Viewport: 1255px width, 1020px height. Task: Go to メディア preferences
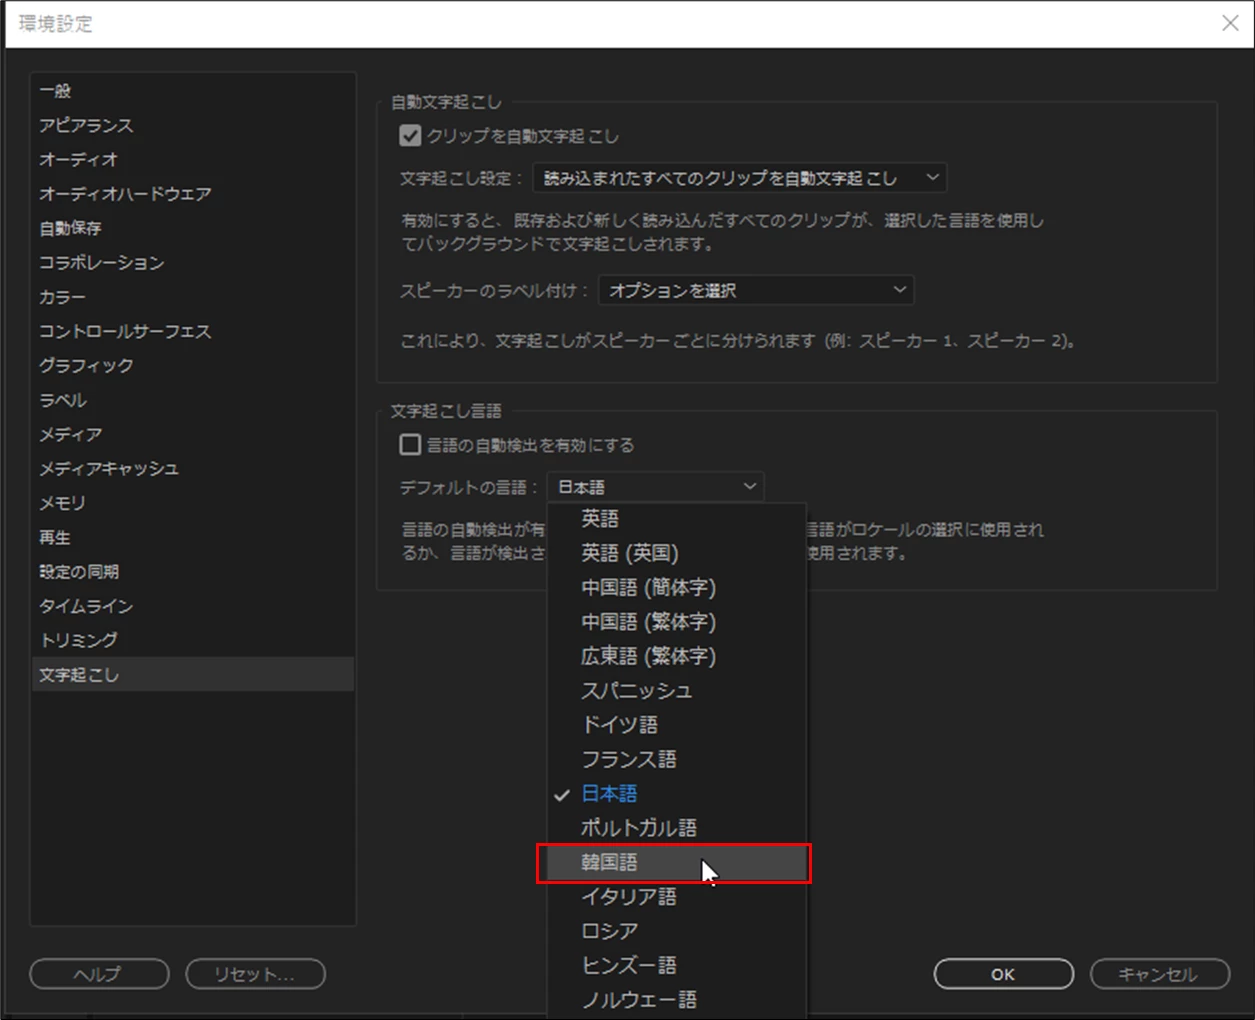tap(193, 434)
